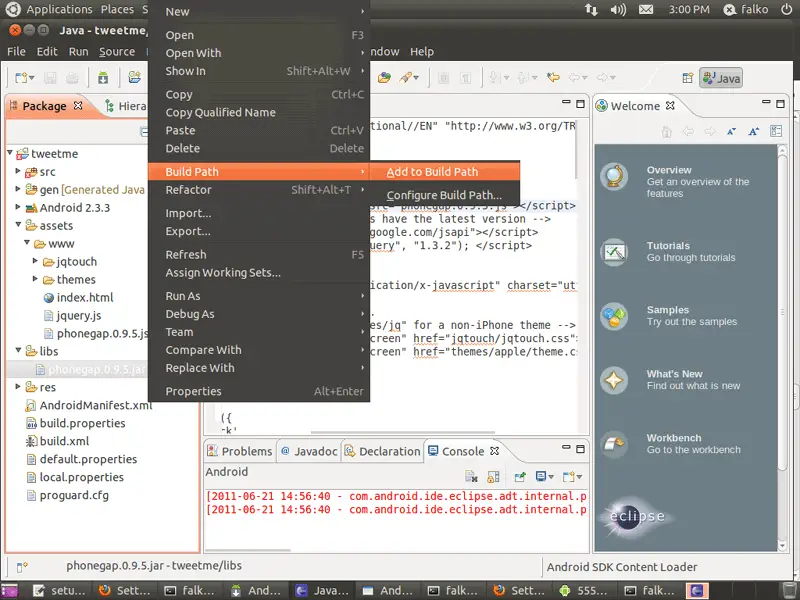This screenshot has height=600, width=800.
Task: Expand the gen folder node
Action: pyautogui.click(x=18, y=189)
